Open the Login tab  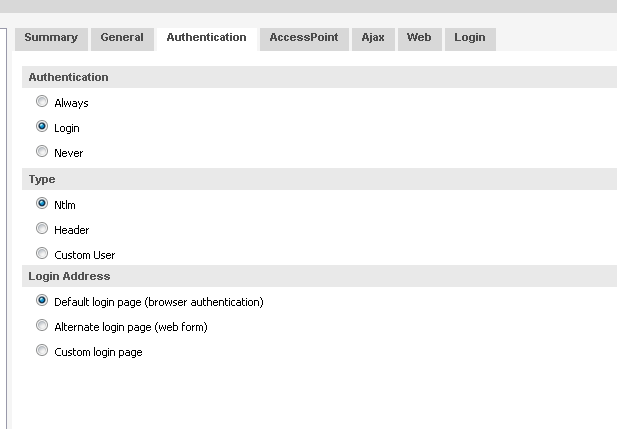pos(470,38)
